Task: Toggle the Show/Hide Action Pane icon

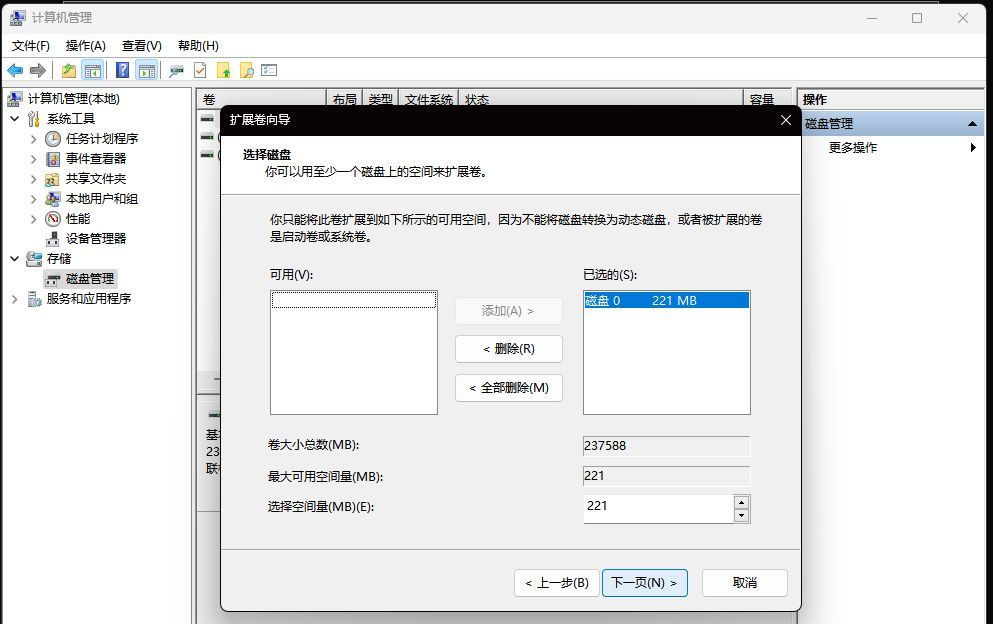Action: point(147,70)
